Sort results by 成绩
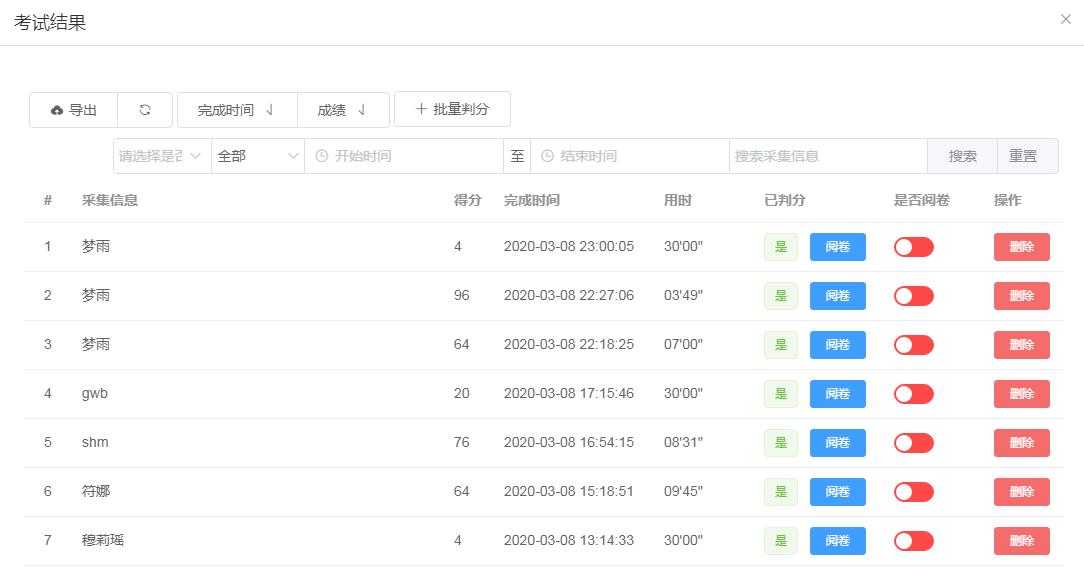 click(x=343, y=110)
